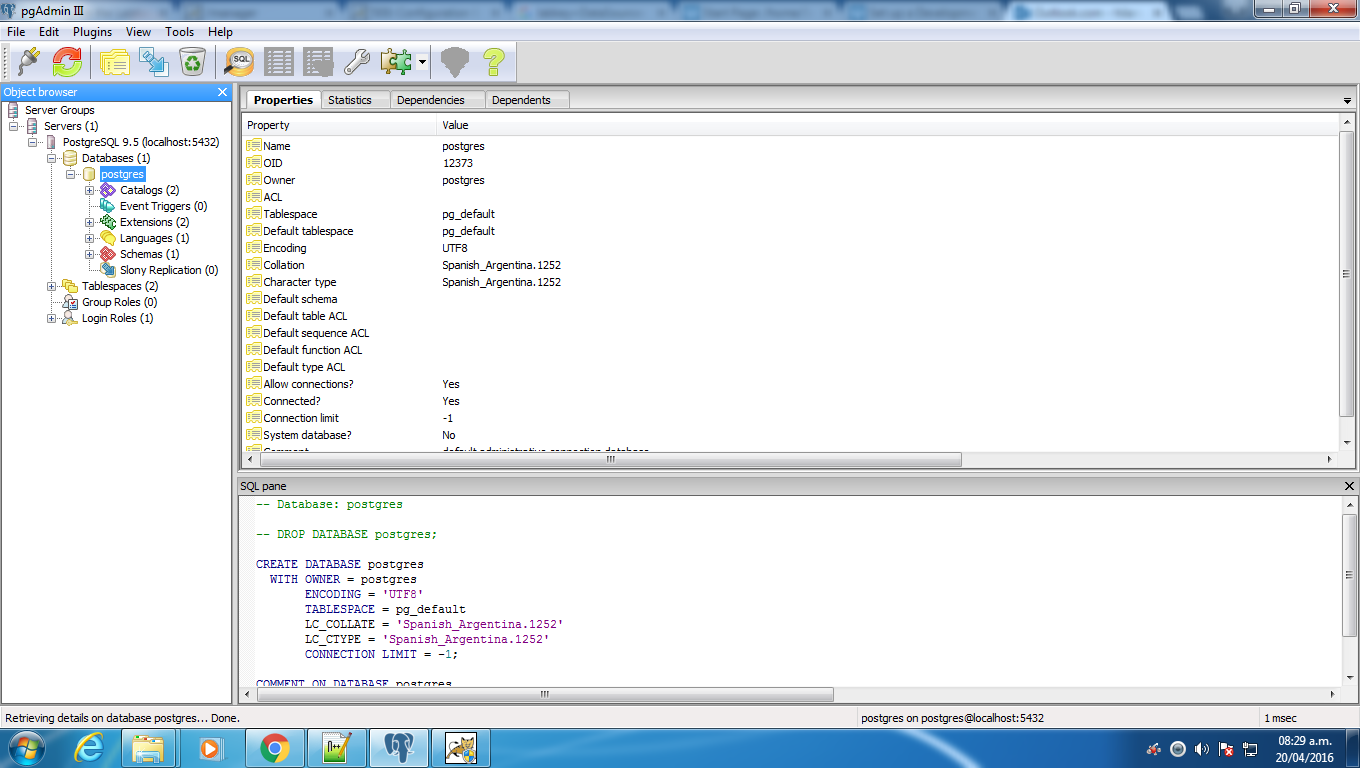This screenshot has height=768, width=1360.
Task: Open the object properties toolbar icon
Action: [114, 63]
